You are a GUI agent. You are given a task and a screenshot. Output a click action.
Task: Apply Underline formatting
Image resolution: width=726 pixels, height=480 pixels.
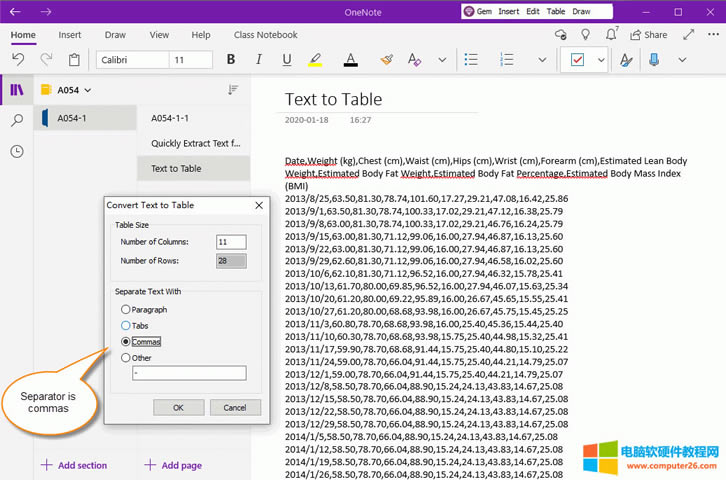click(287, 60)
